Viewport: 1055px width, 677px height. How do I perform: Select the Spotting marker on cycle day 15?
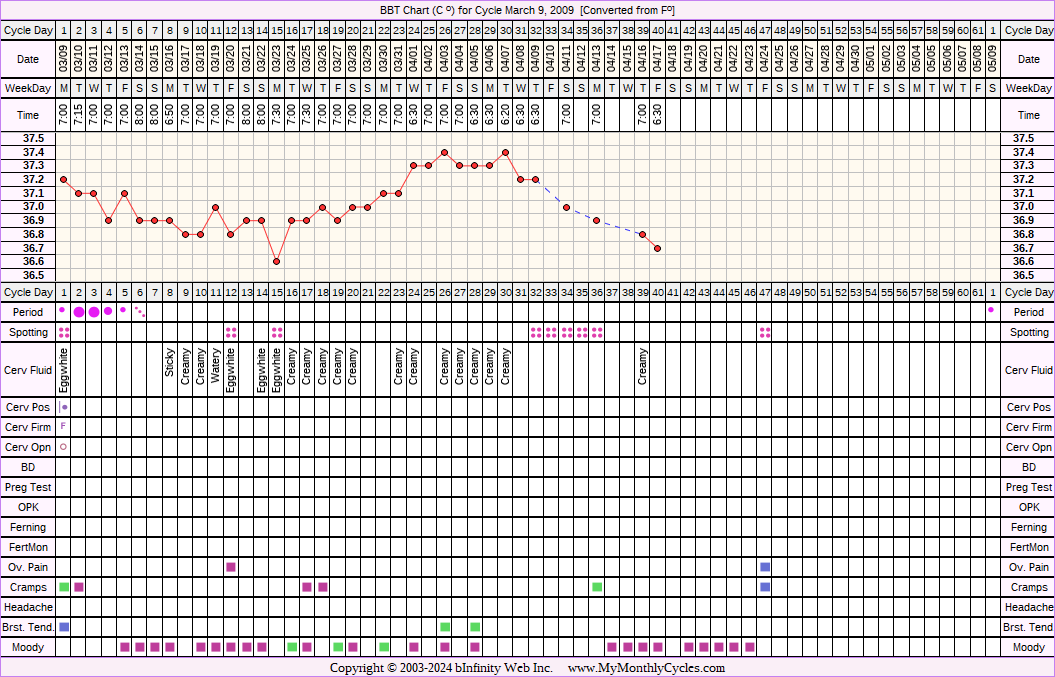(x=277, y=332)
